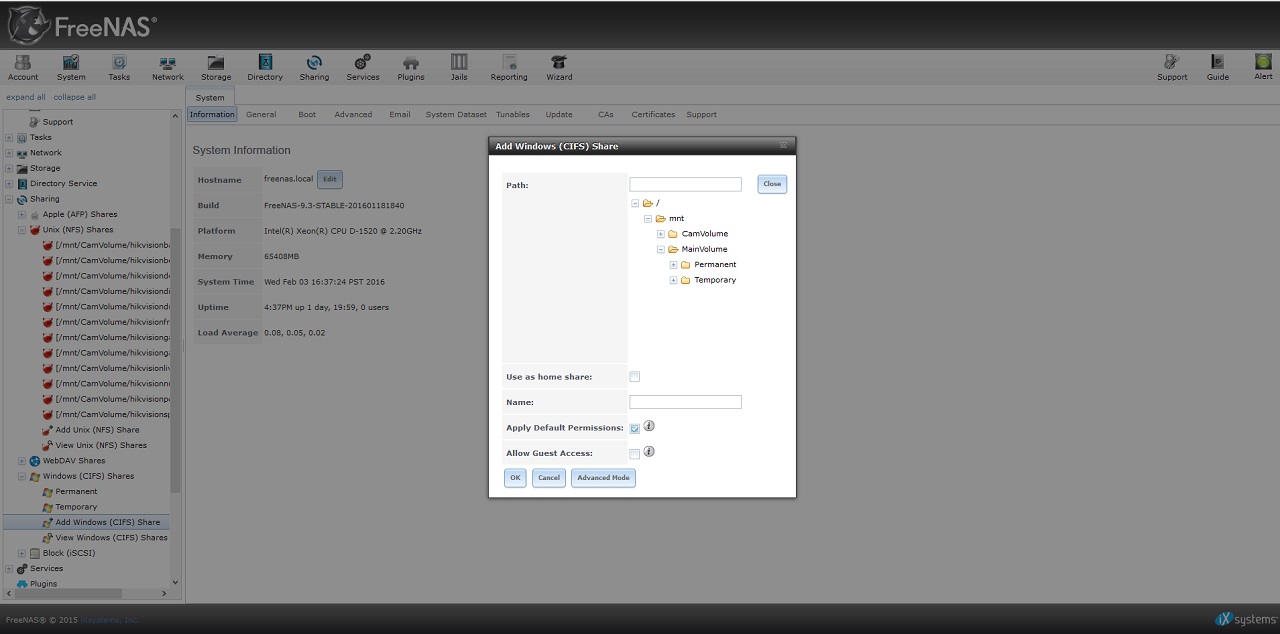Expand WebDAV Shares in sidebar
This screenshot has height=634, width=1280.
pos(22,461)
